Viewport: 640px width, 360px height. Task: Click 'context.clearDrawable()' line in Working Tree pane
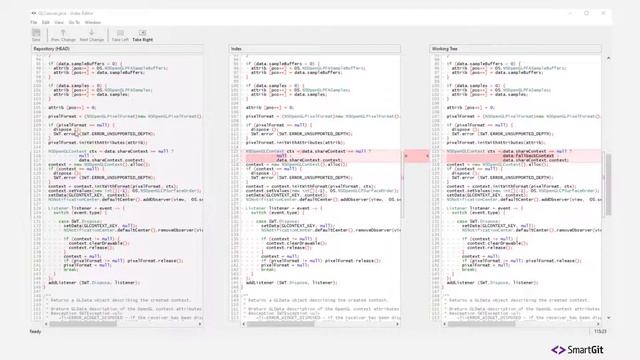(497, 243)
